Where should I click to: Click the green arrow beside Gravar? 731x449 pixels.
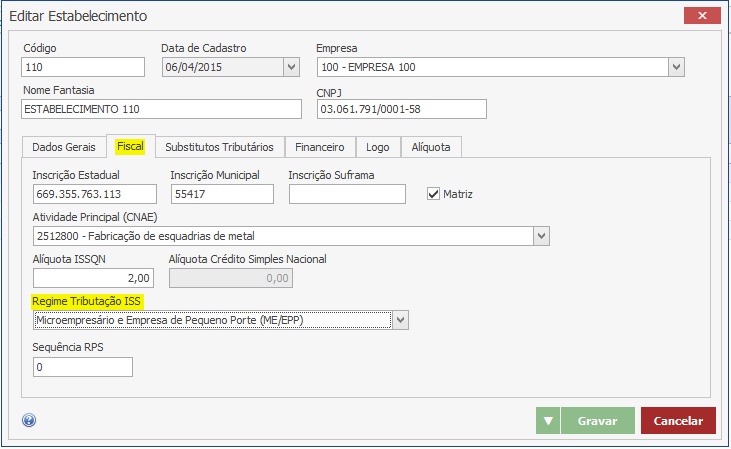click(x=547, y=421)
